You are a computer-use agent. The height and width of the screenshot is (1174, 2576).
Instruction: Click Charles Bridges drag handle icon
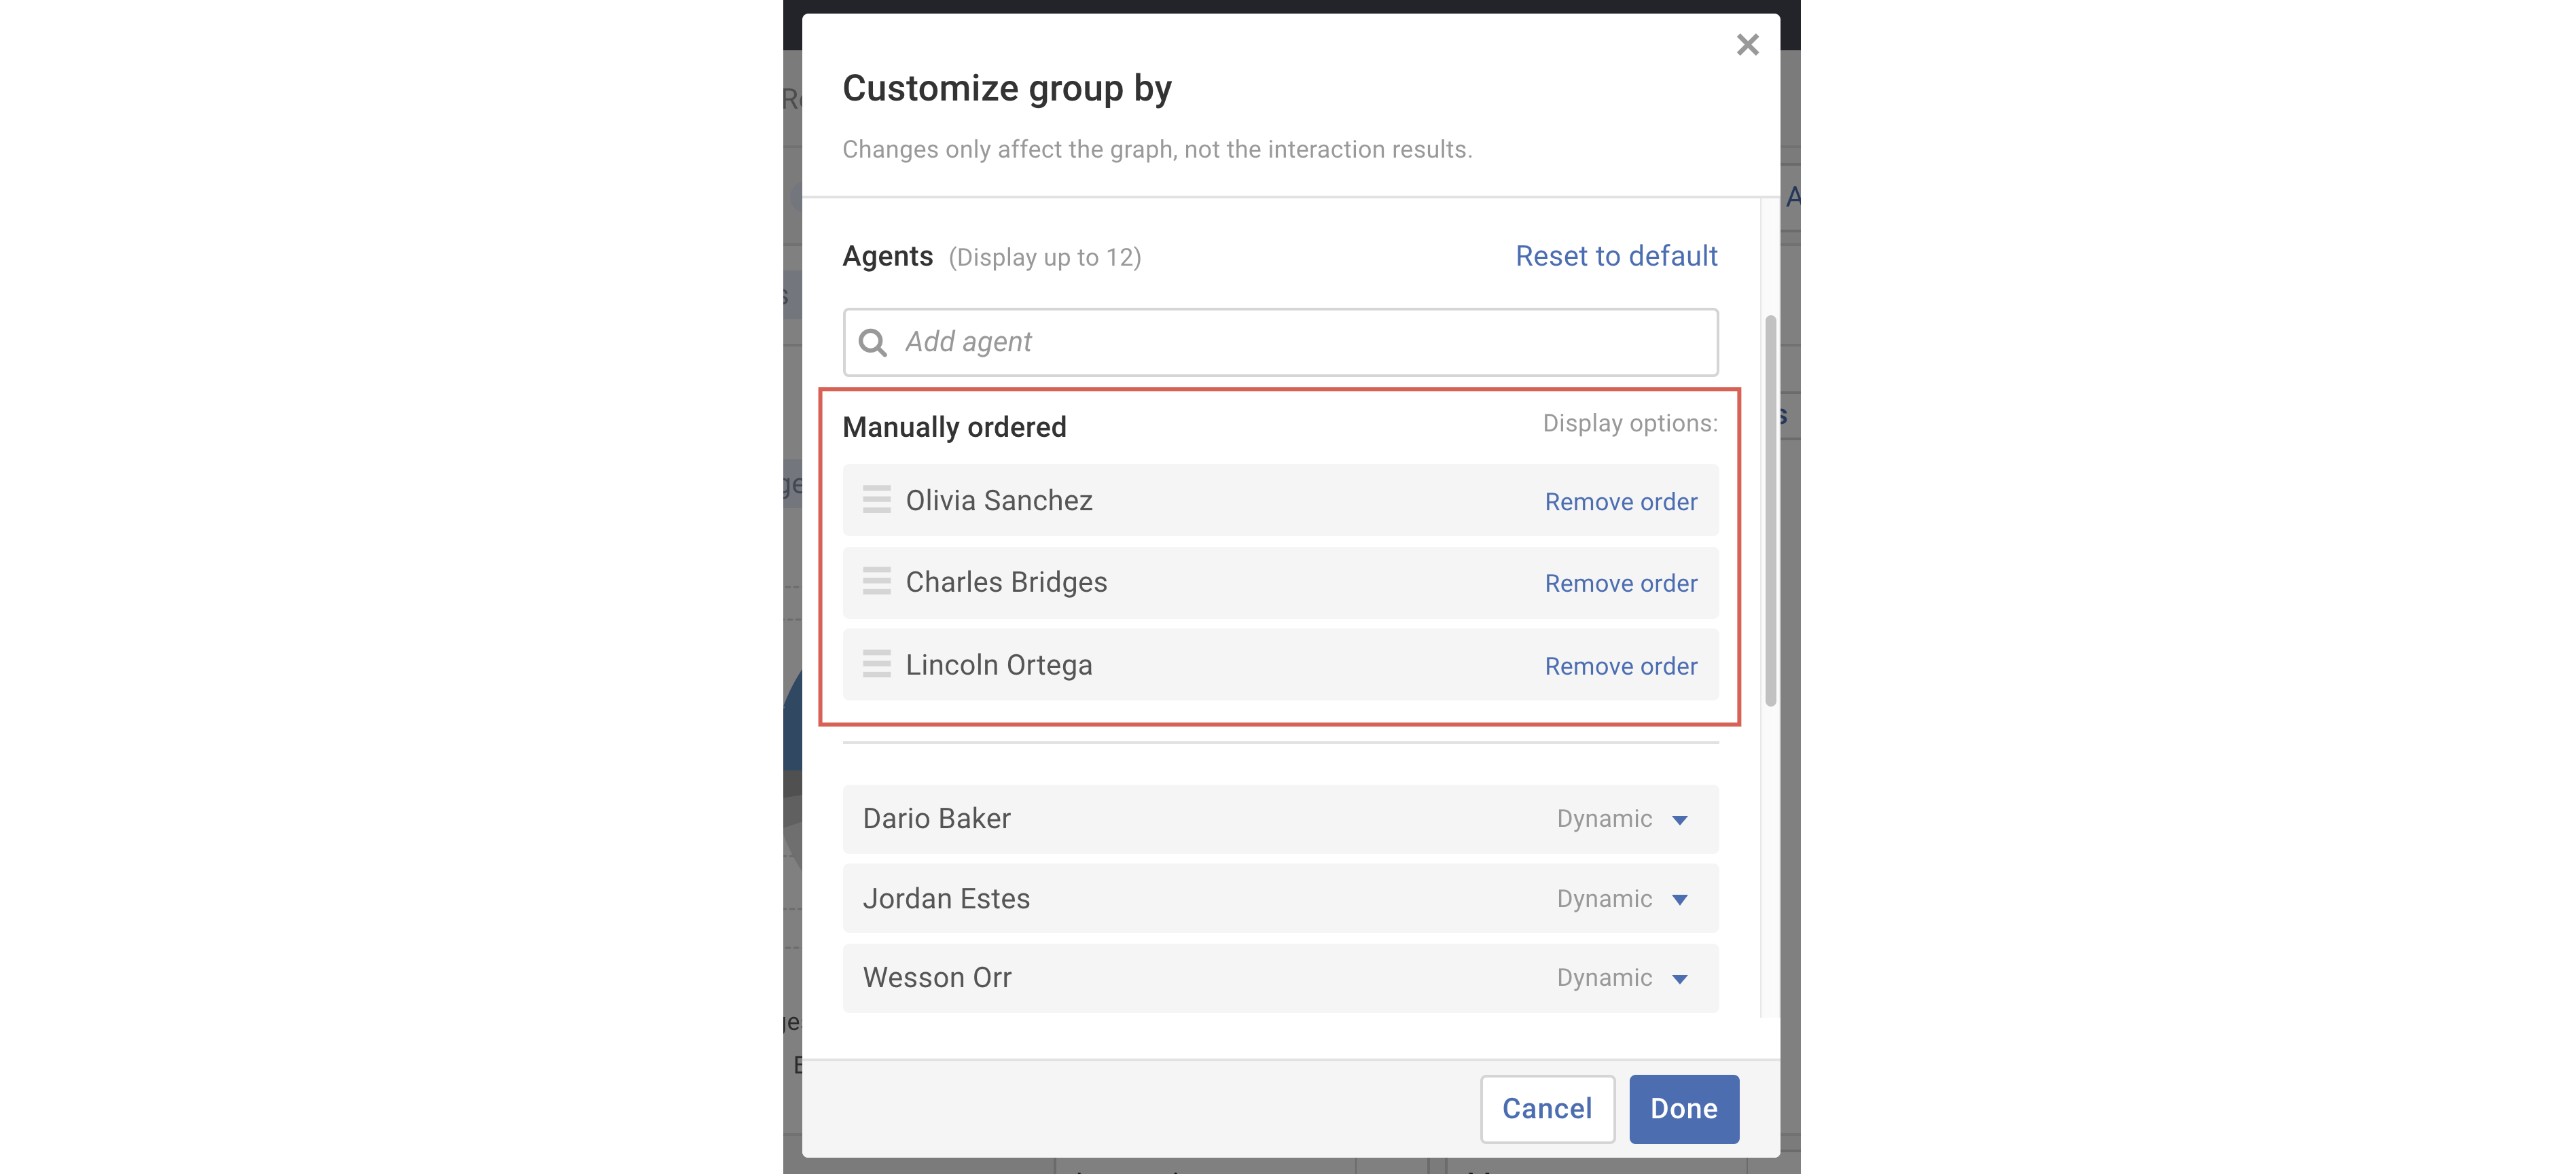coord(876,581)
